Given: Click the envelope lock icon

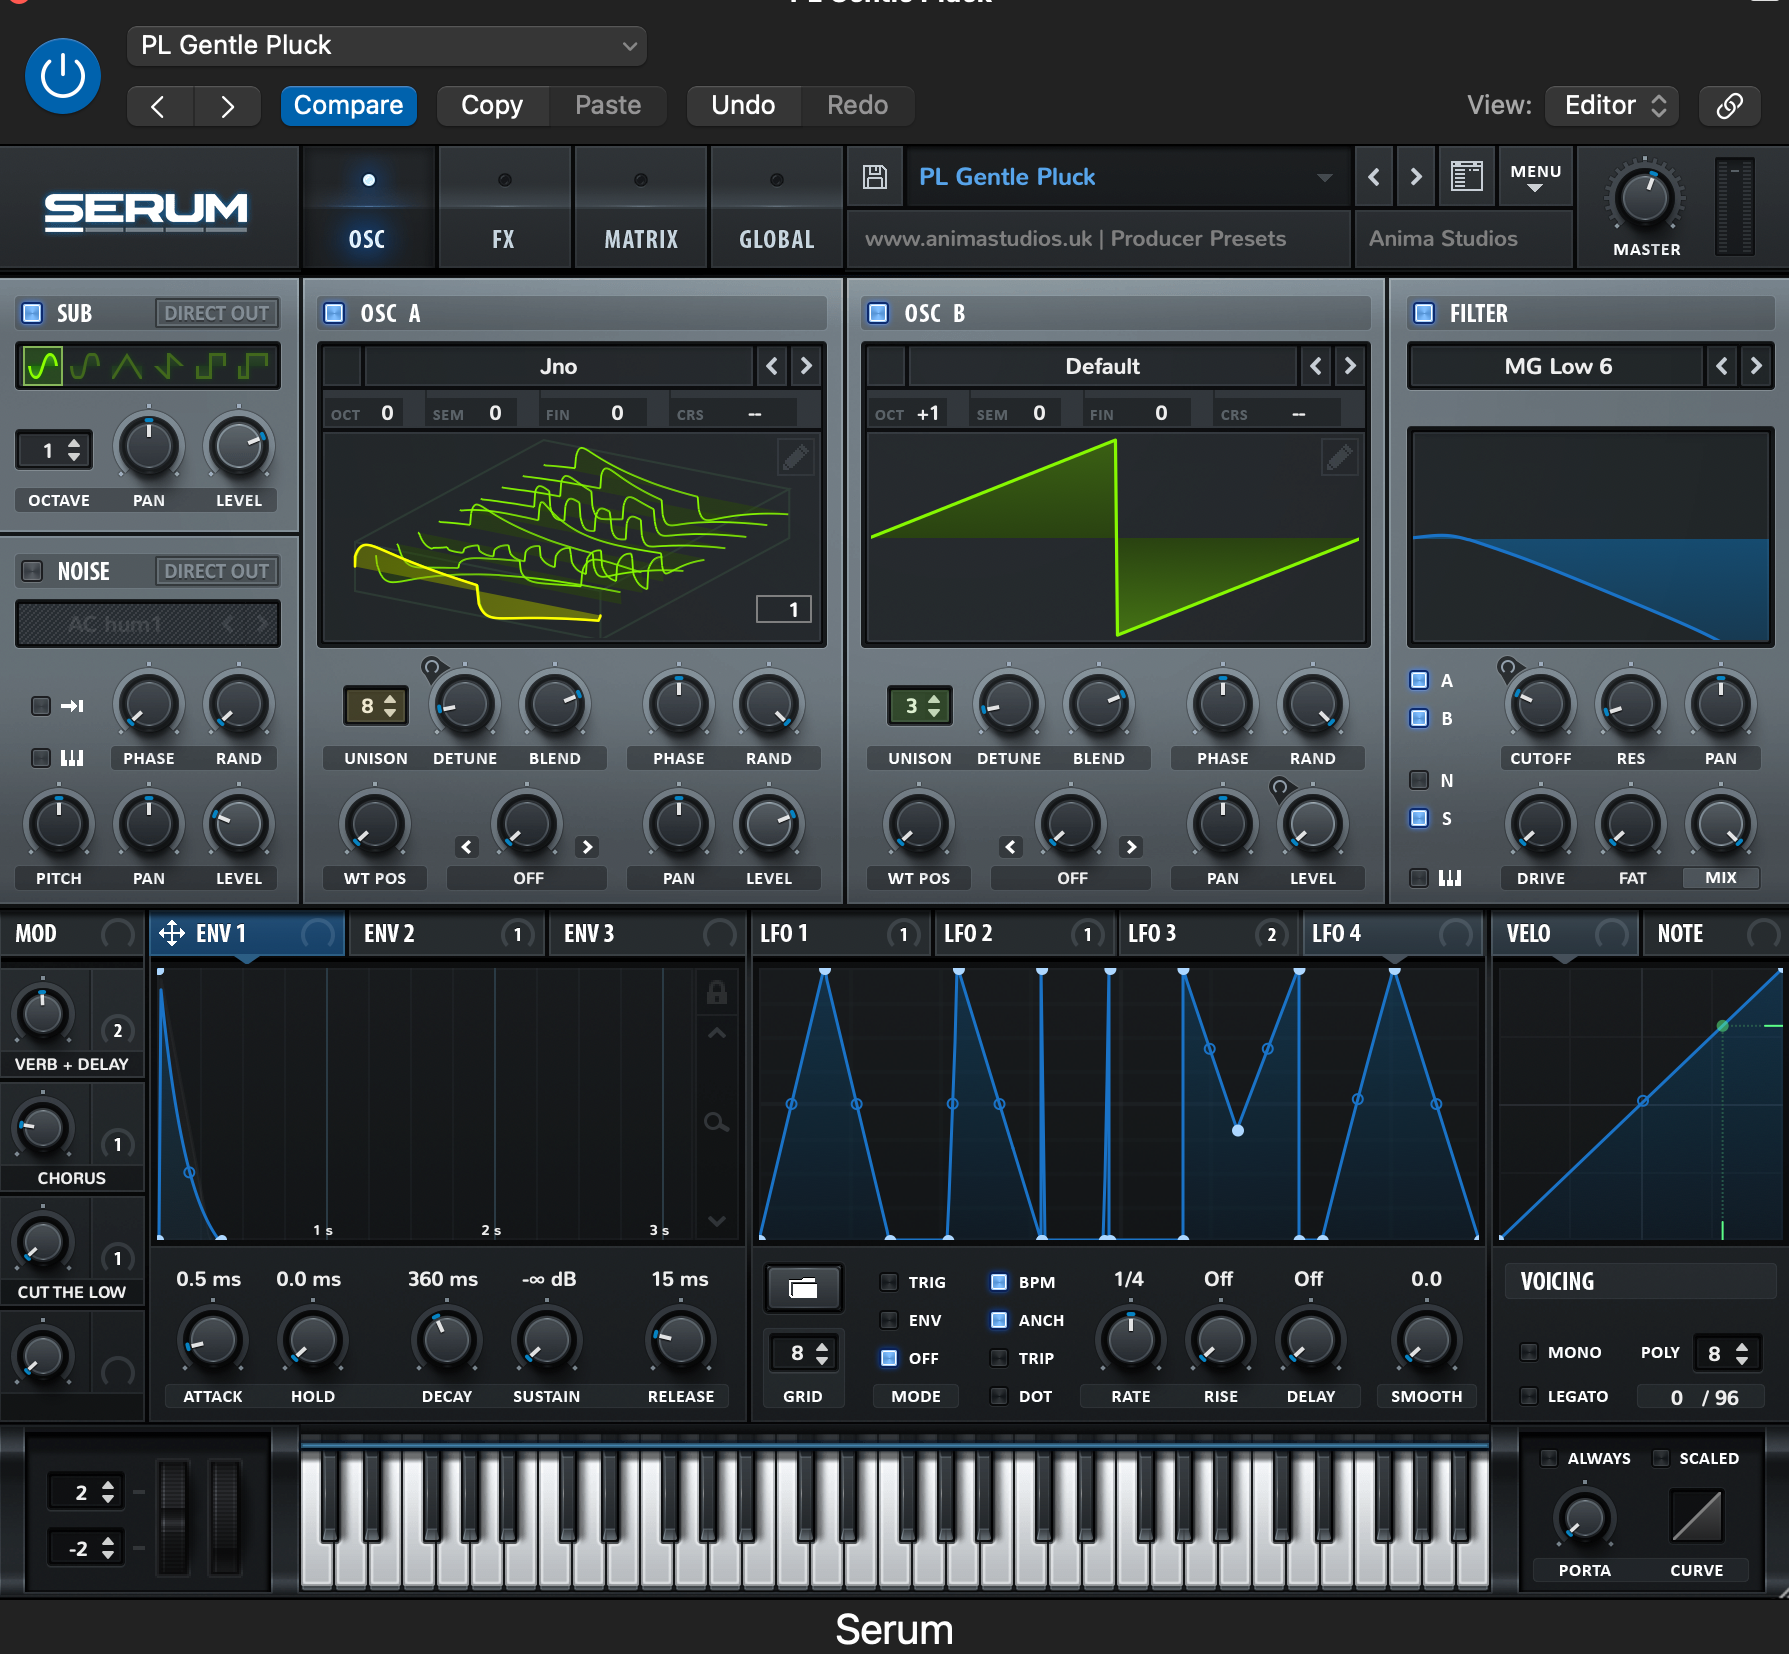Looking at the screenshot, I should [x=716, y=993].
